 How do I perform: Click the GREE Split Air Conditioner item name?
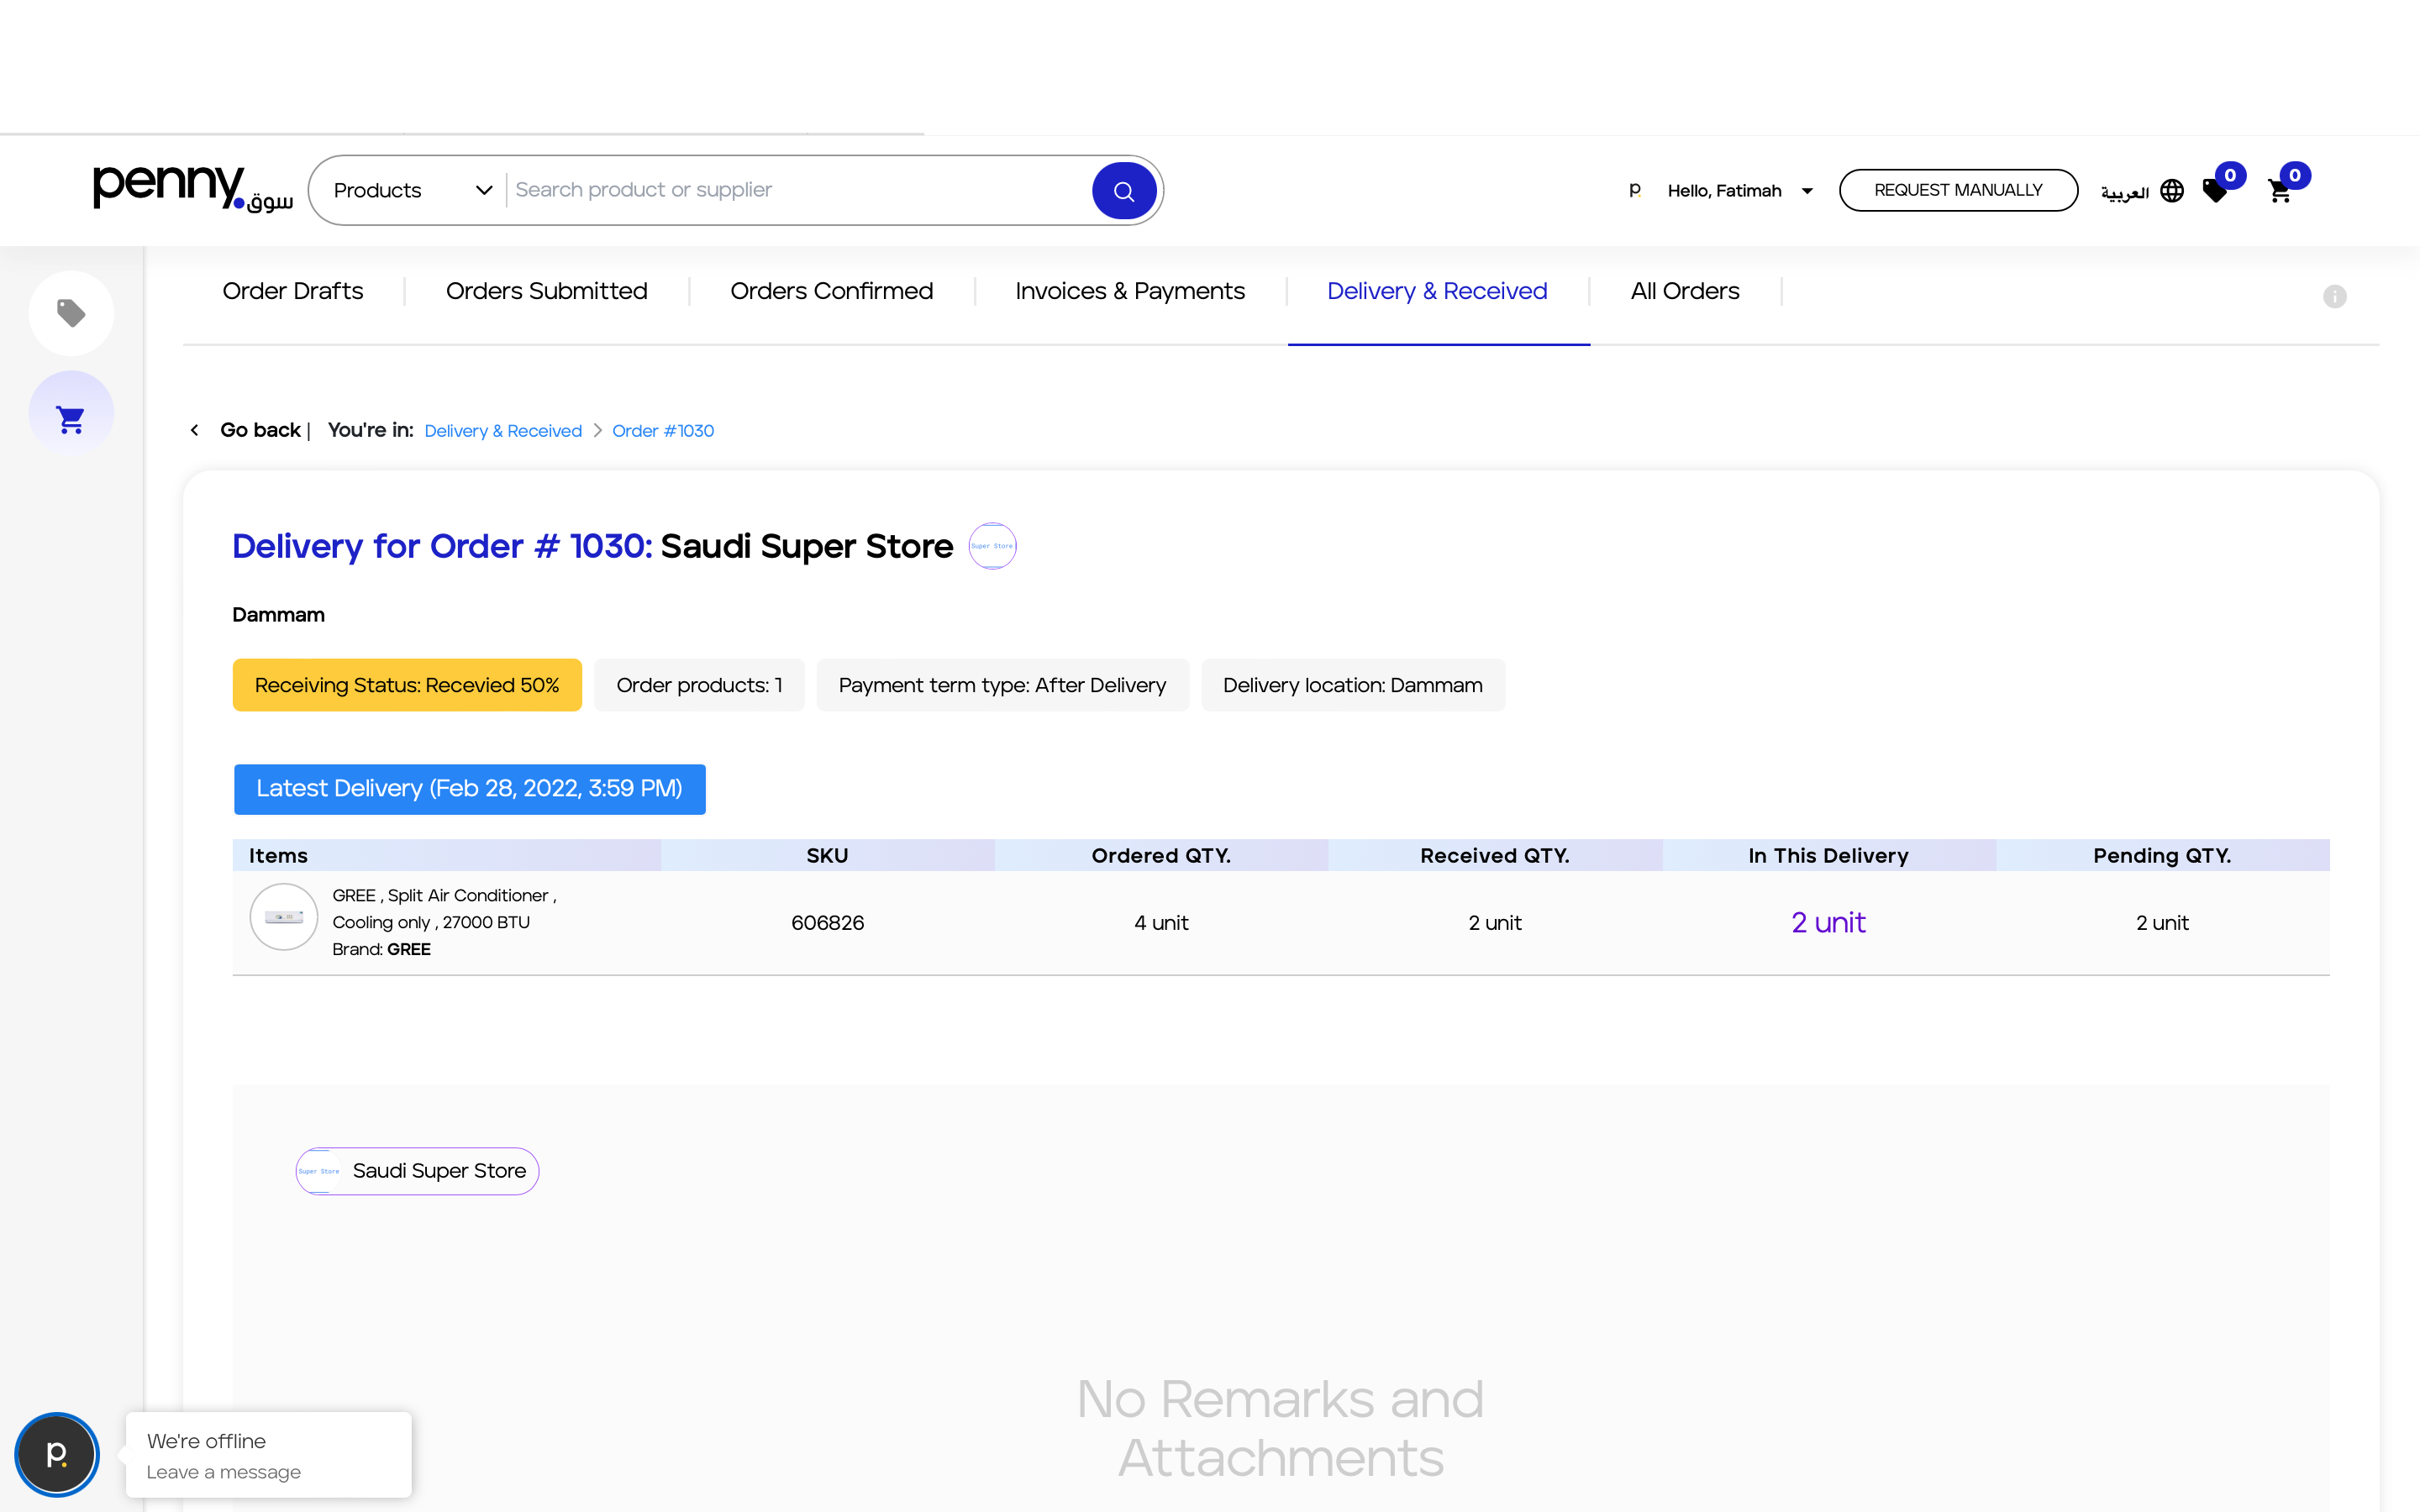click(x=445, y=909)
